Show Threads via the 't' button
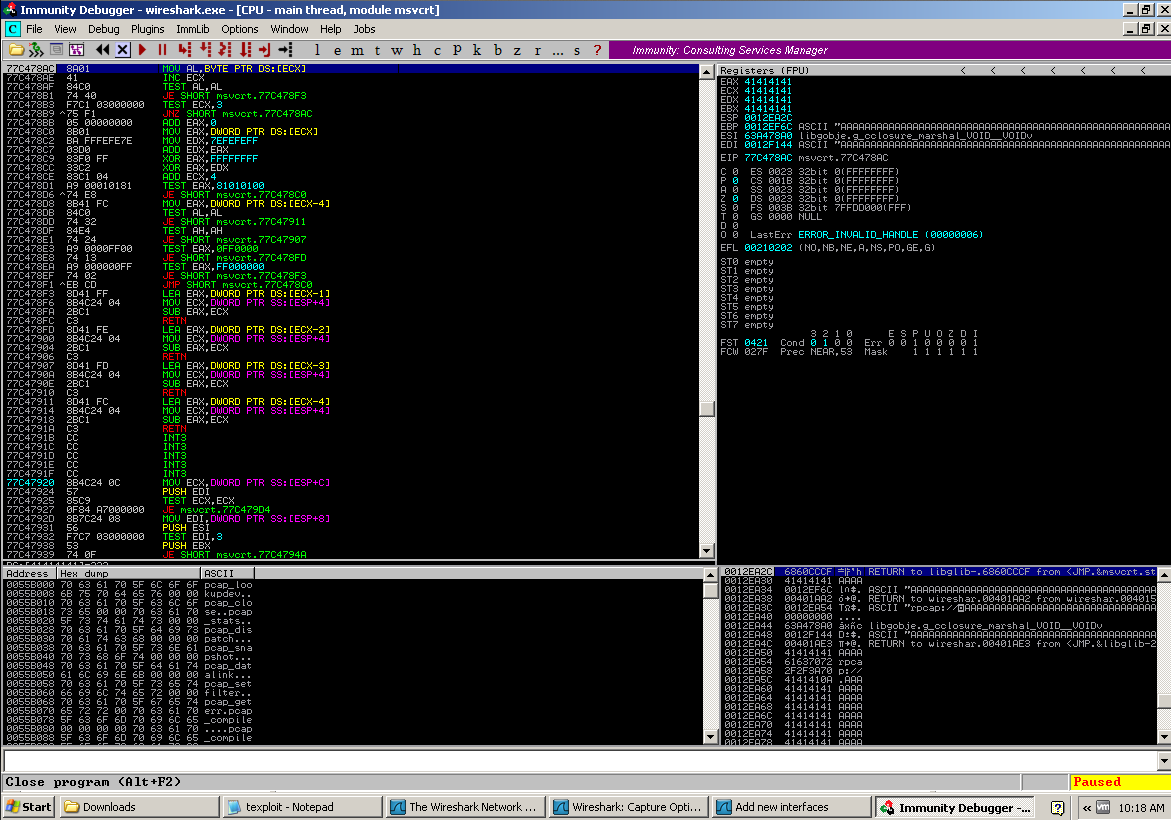The height and width of the screenshot is (820, 1171). point(377,50)
